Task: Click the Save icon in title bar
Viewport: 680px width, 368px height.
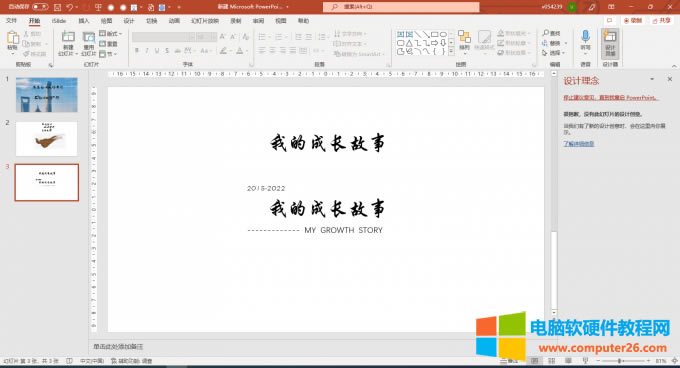Action: click(57, 7)
